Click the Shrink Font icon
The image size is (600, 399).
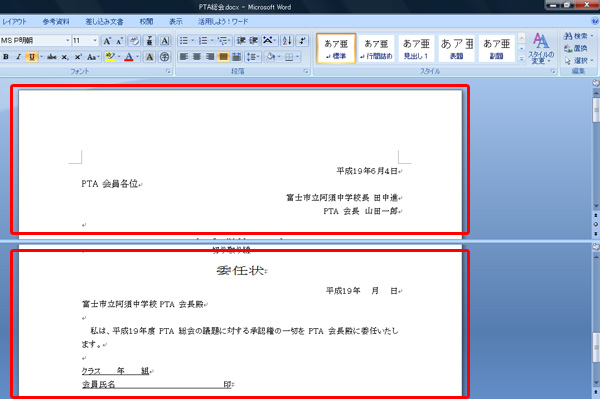pos(120,41)
